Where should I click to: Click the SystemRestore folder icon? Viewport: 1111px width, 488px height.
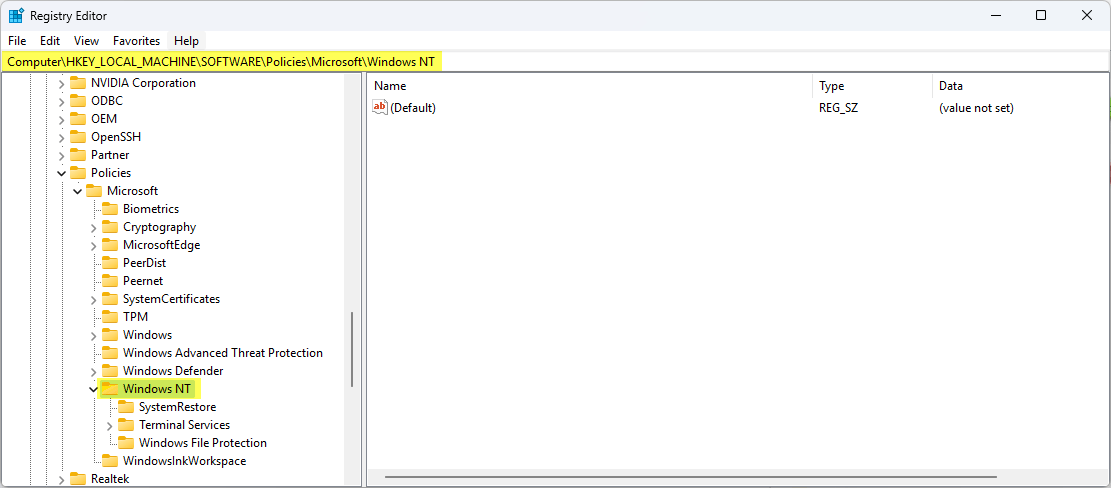125,407
